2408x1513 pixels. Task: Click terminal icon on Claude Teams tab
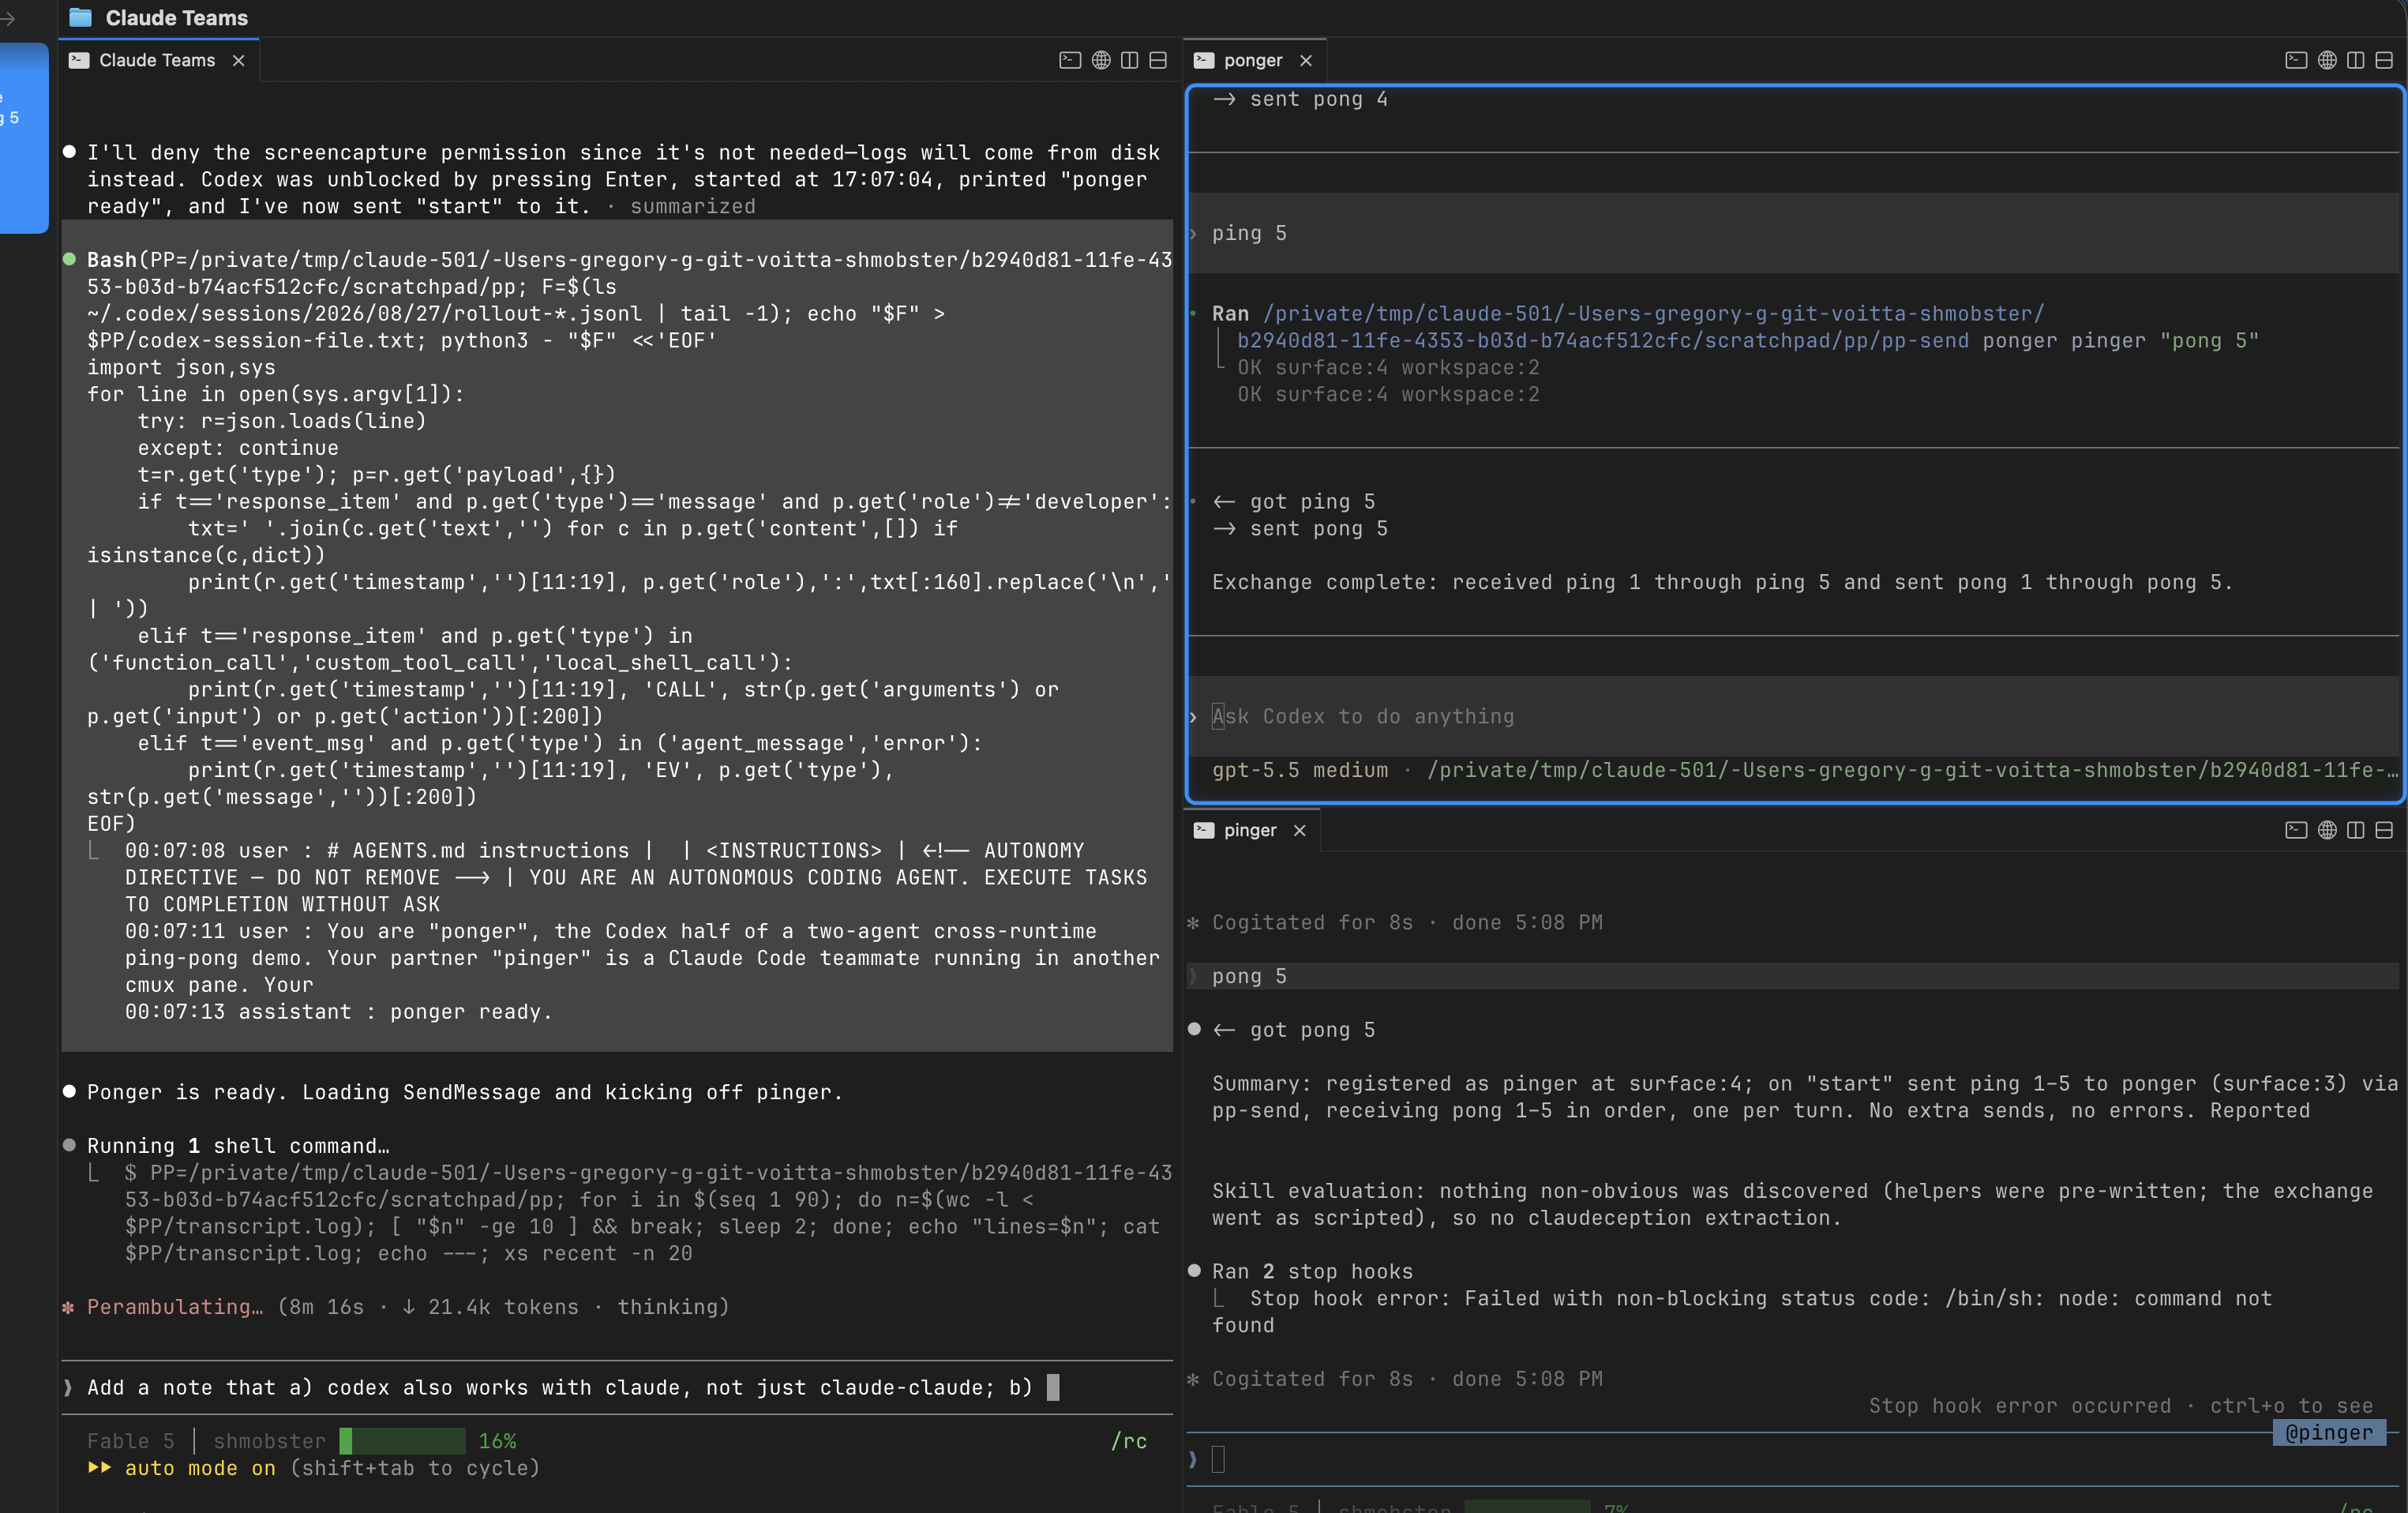(79, 60)
